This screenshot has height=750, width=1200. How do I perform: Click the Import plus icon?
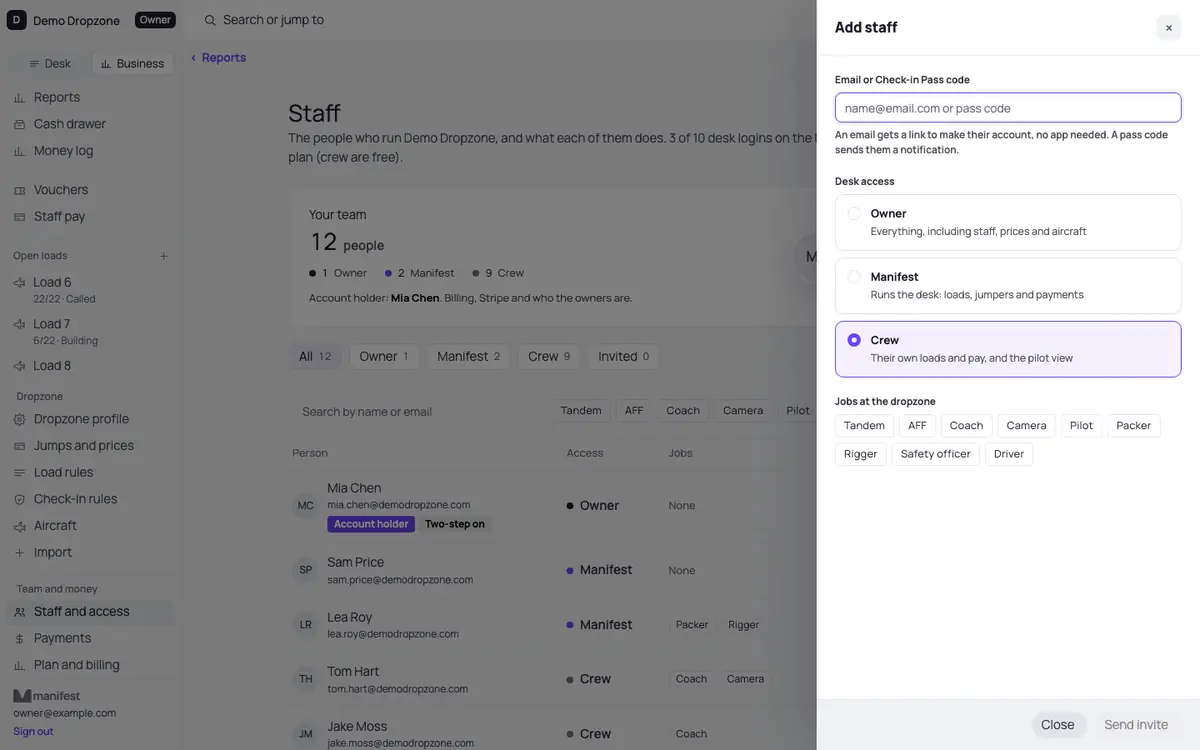click(20, 553)
